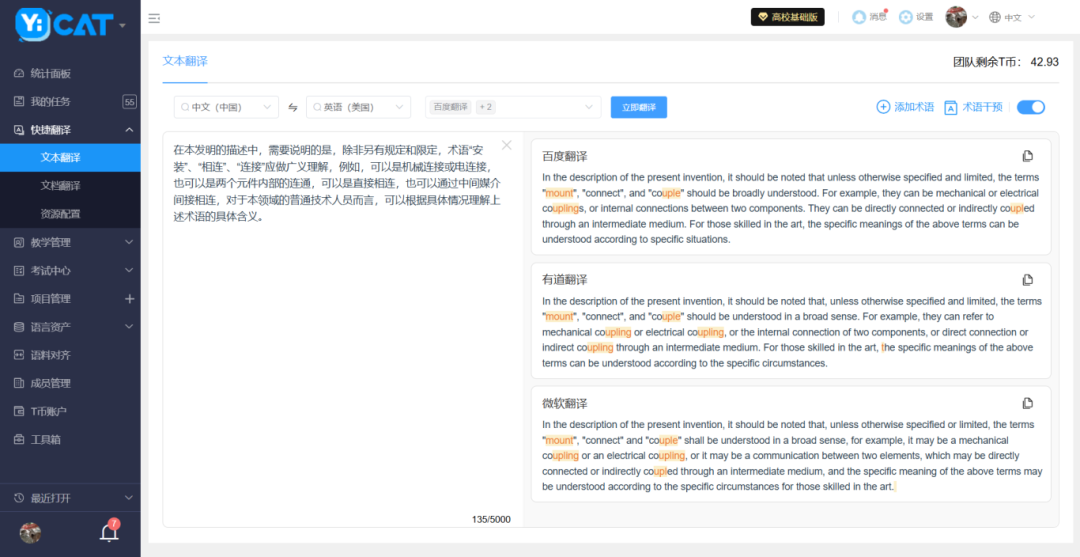Toggle the 术语干预 switch off

click(1030, 107)
